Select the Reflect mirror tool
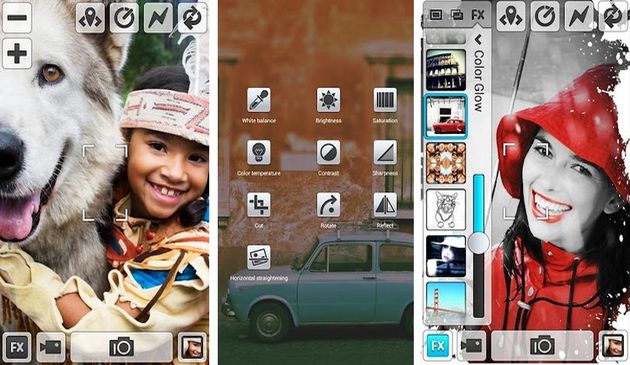The image size is (630, 365). coord(385,205)
